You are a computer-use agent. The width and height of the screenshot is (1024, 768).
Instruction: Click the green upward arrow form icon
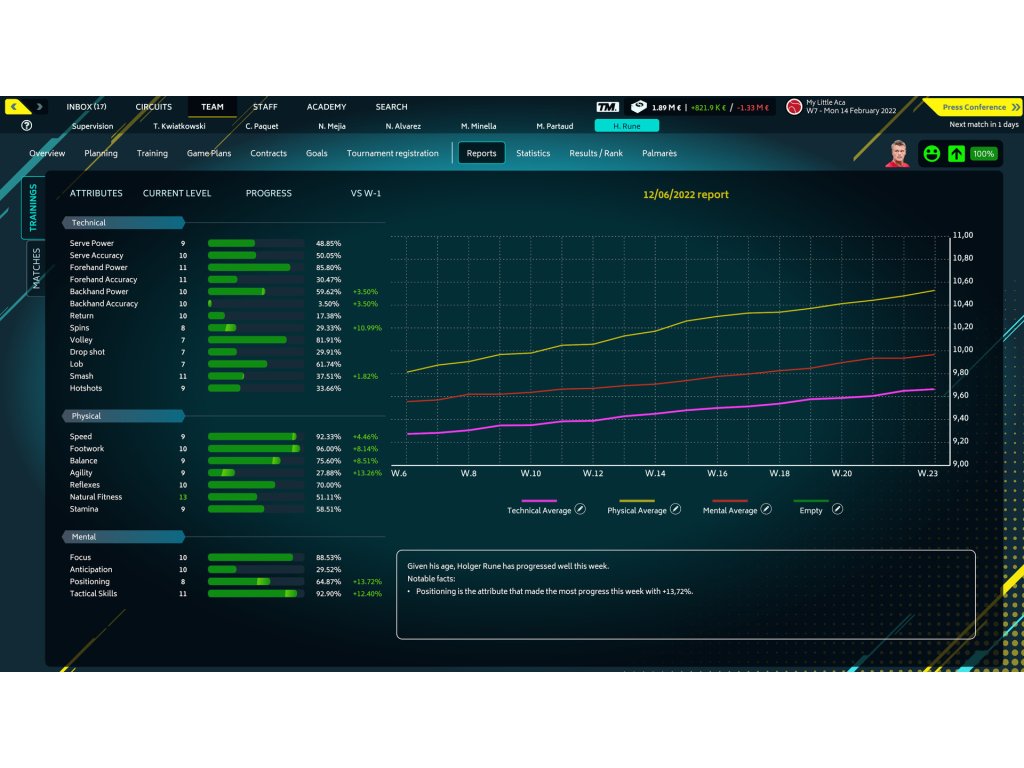[956, 153]
